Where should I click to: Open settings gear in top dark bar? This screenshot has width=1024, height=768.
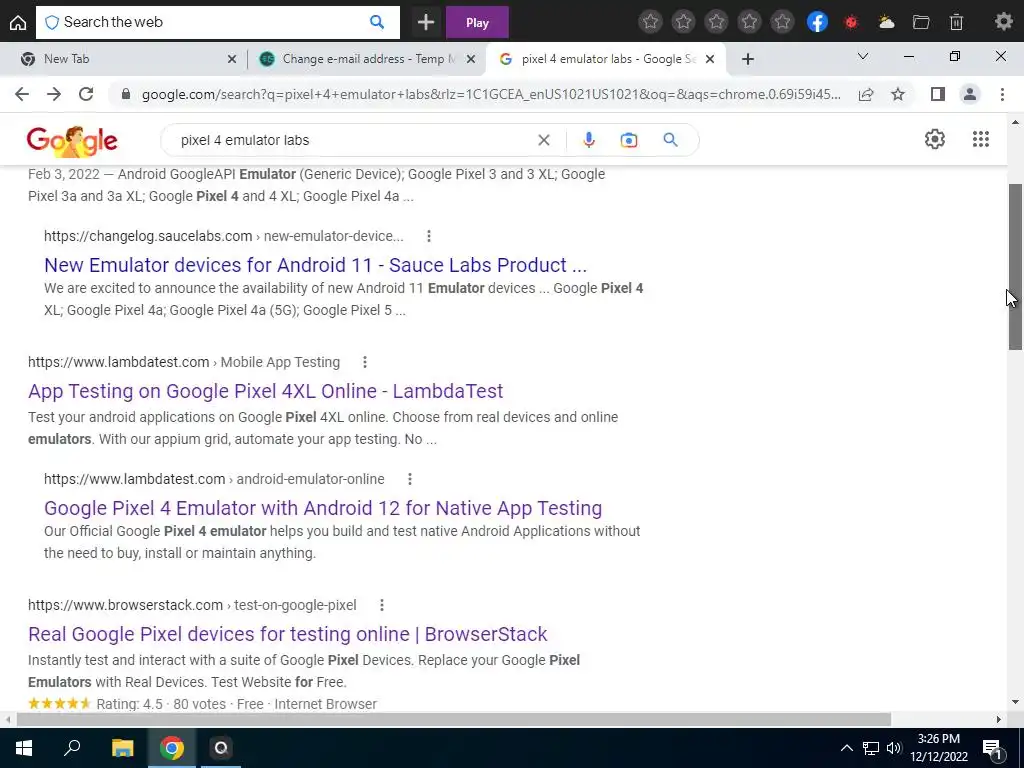click(x=1003, y=22)
